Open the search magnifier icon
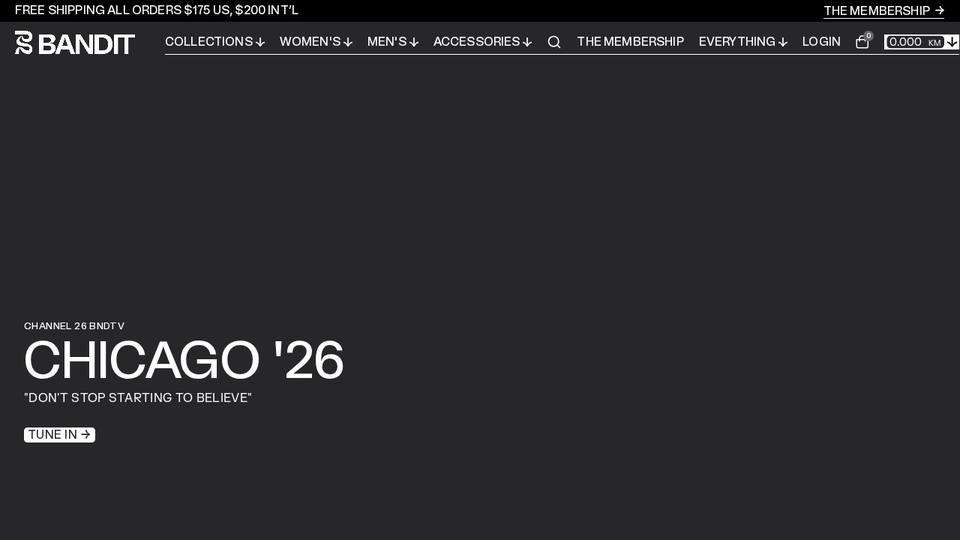The image size is (960, 540). (553, 42)
